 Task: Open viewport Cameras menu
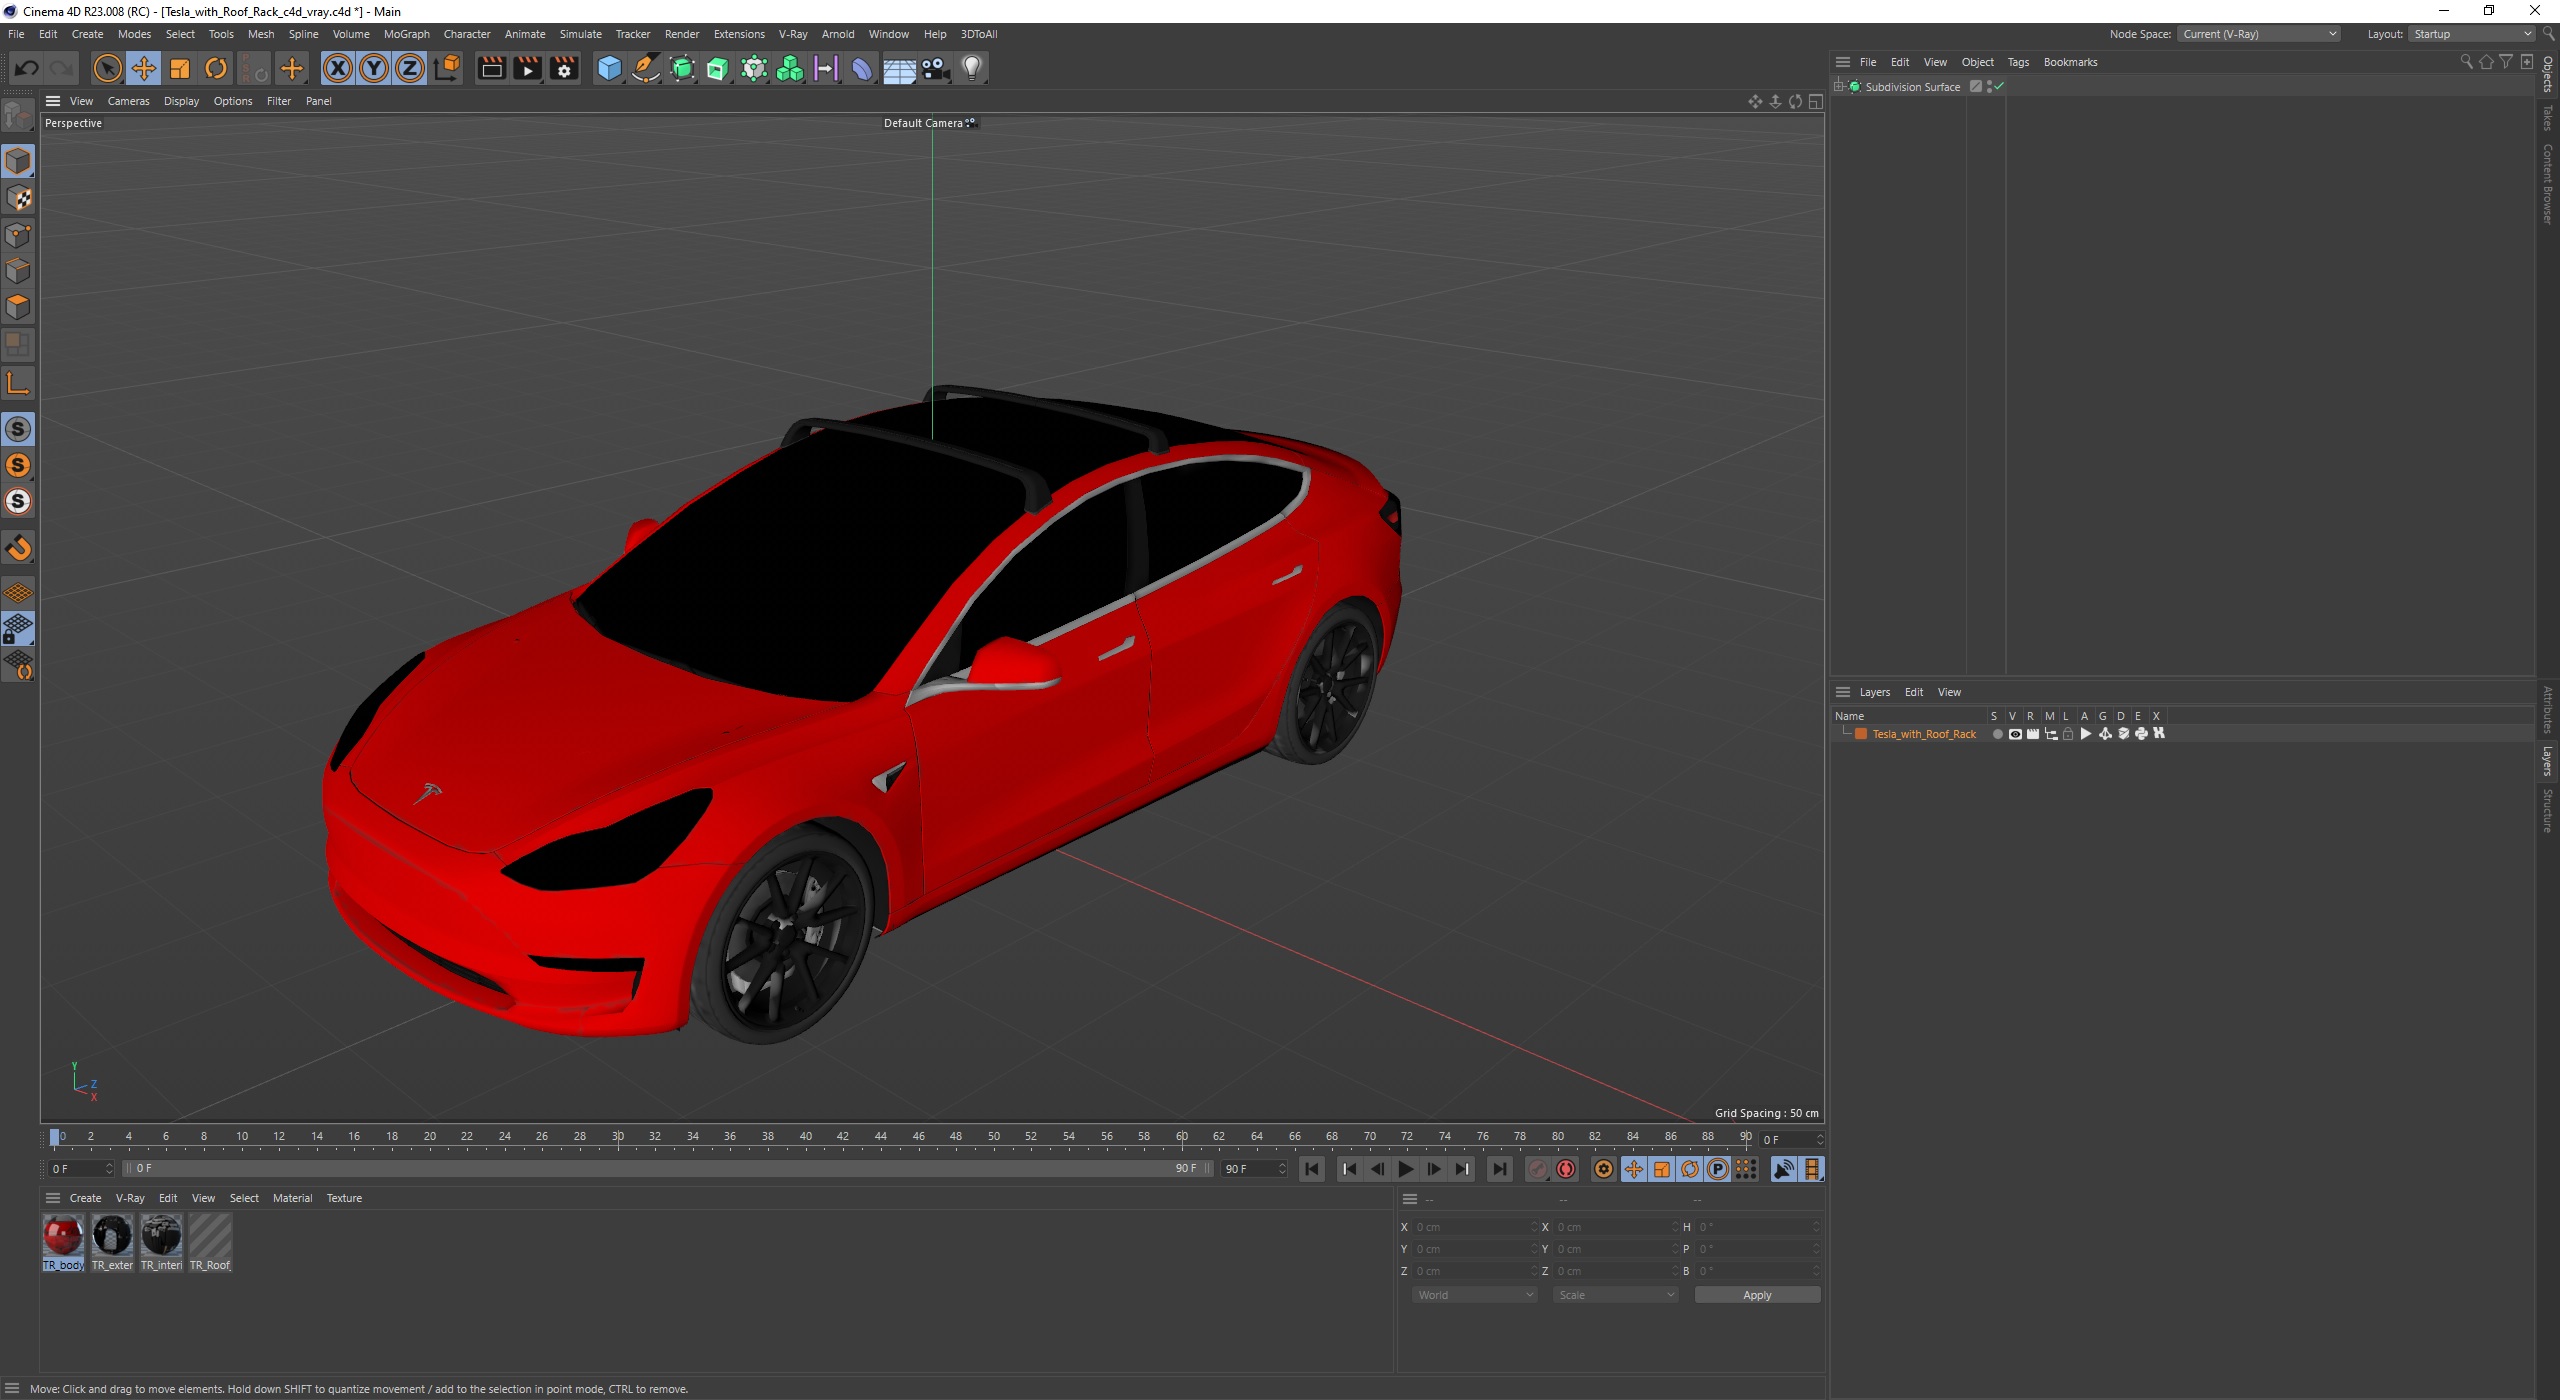(128, 101)
